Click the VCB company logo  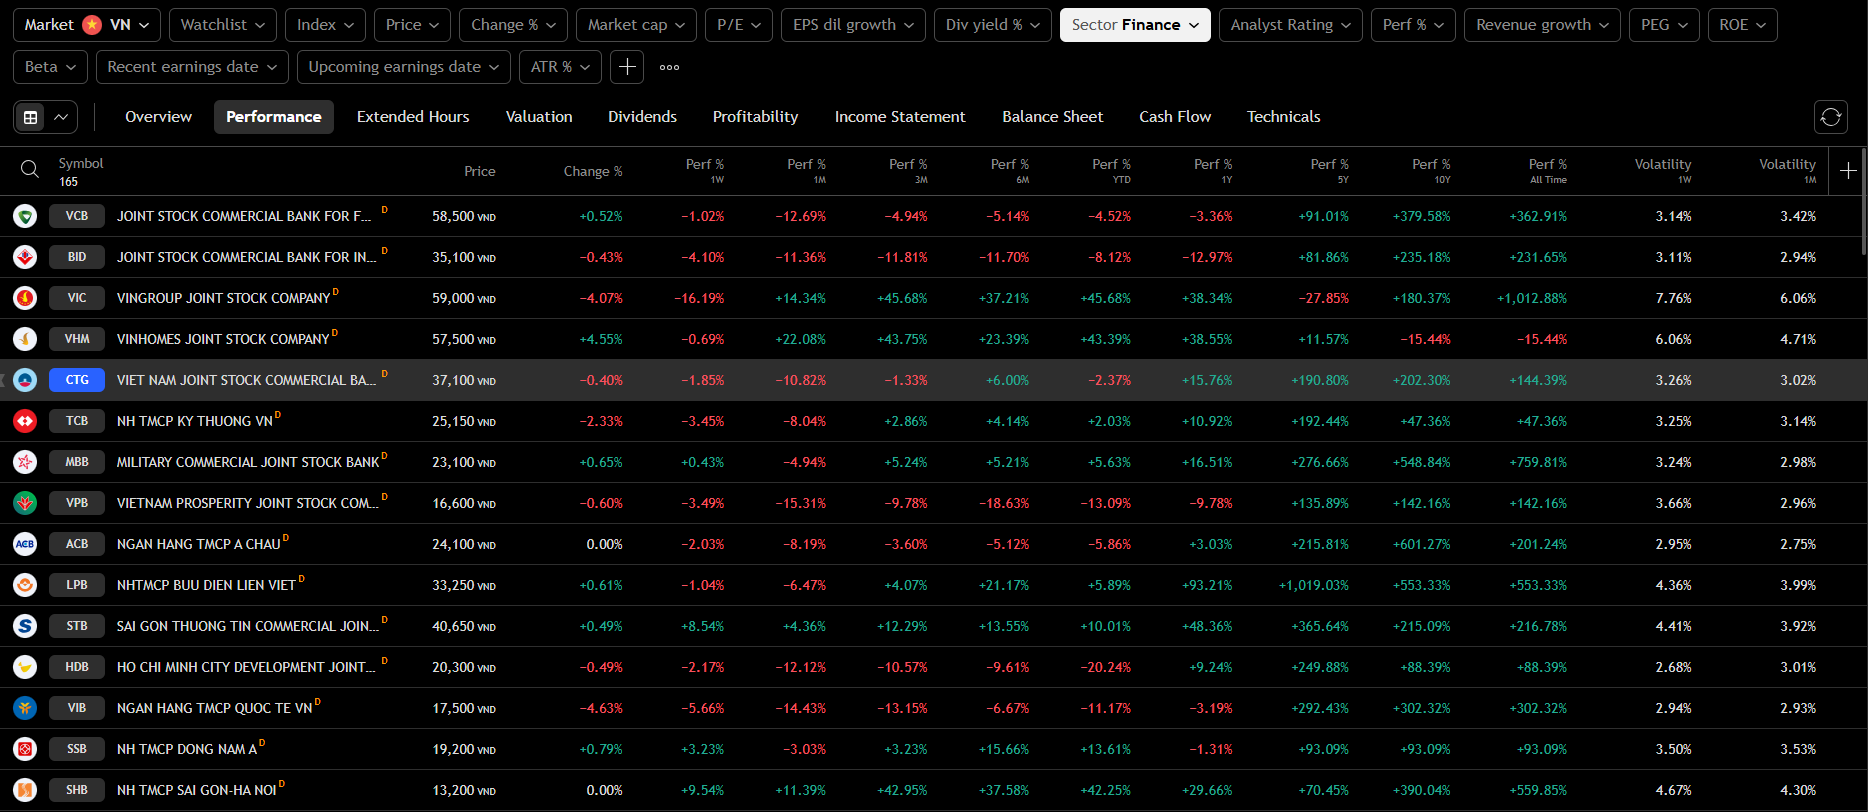coord(25,216)
